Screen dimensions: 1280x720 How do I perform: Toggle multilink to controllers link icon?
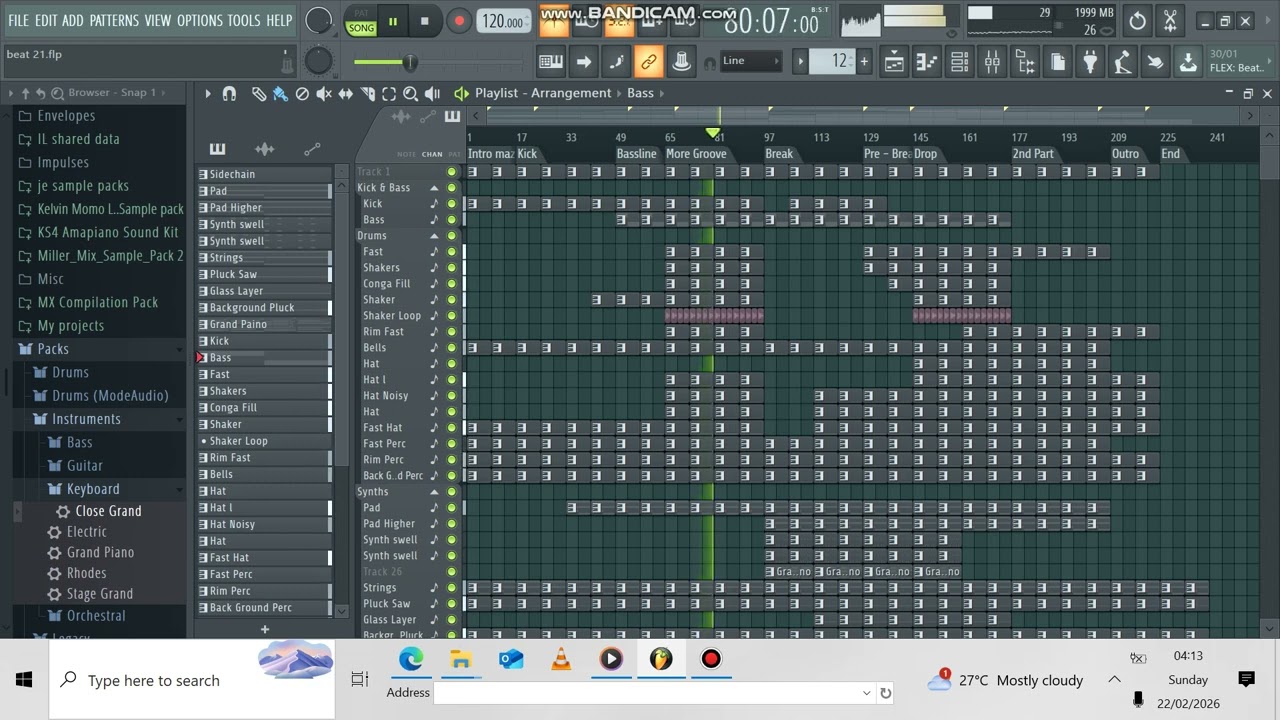648,62
